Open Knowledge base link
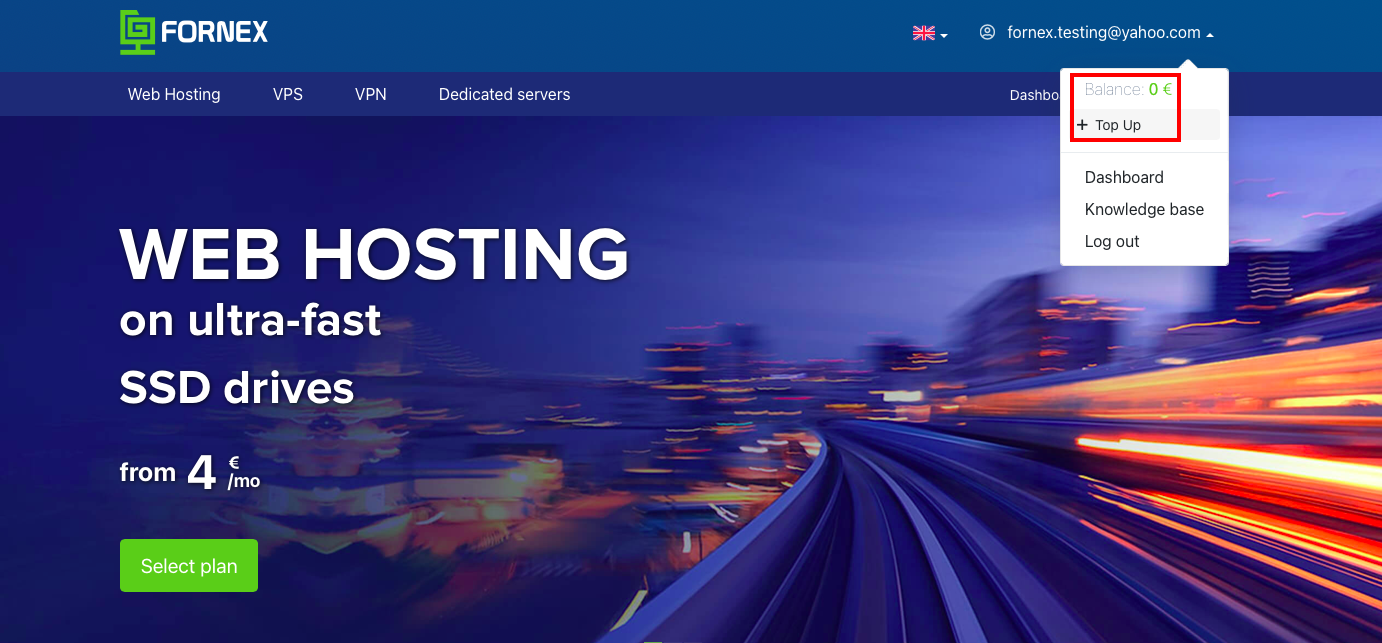Image resolution: width=1382 pixels, height=643 pixels. pos(1144,209)
